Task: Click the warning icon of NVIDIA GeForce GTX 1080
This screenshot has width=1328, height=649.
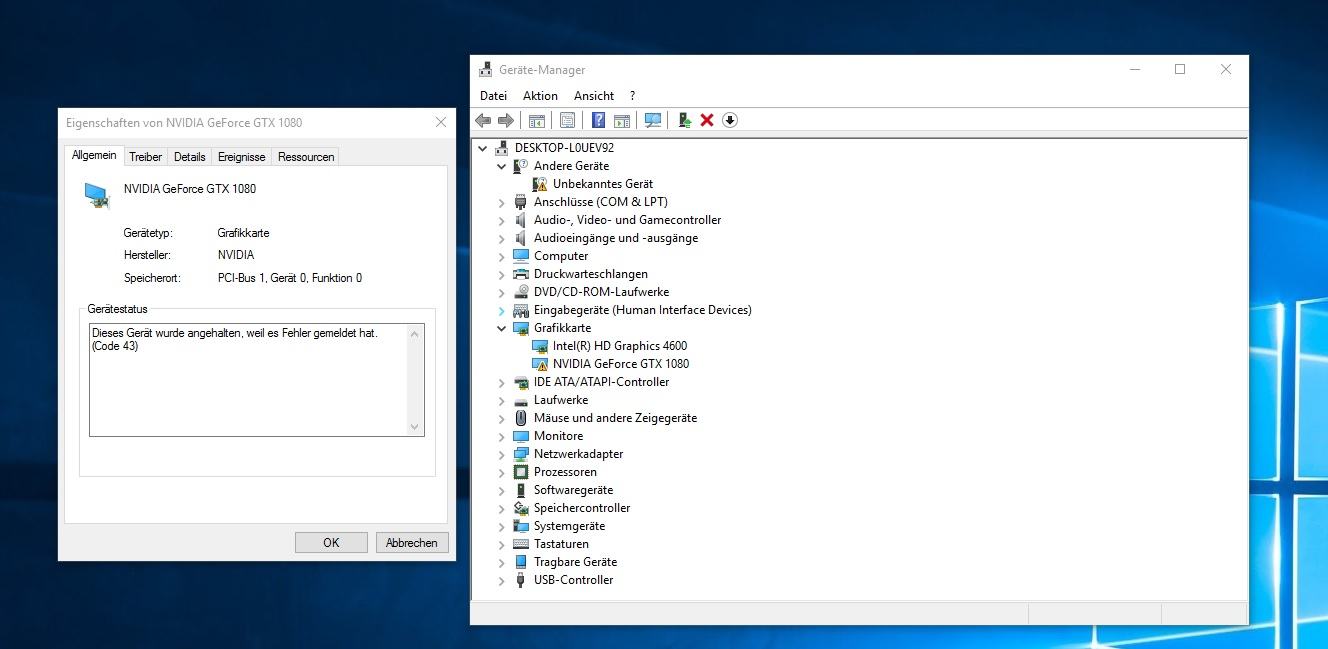Action: click(x=540, y=364)
